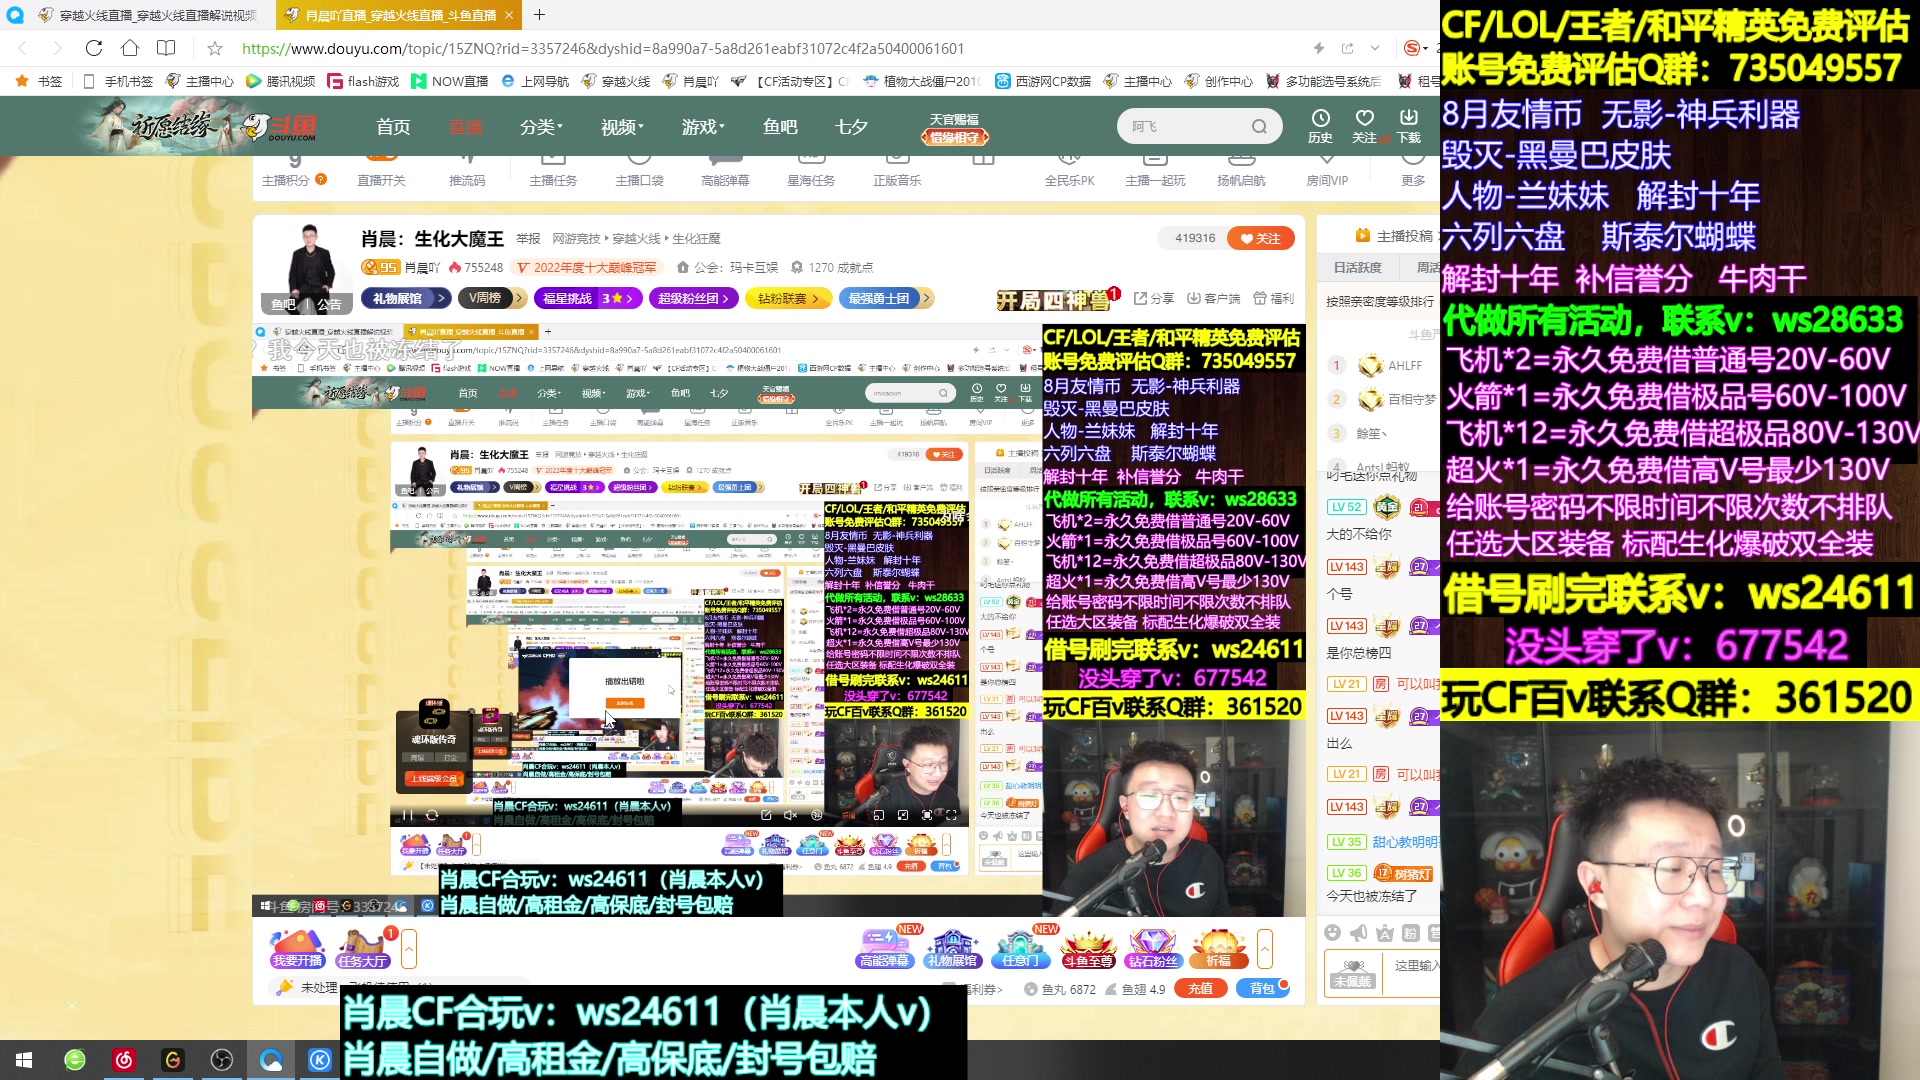
Task: Click the share-page icon in the address bar
Action: 1347,48
